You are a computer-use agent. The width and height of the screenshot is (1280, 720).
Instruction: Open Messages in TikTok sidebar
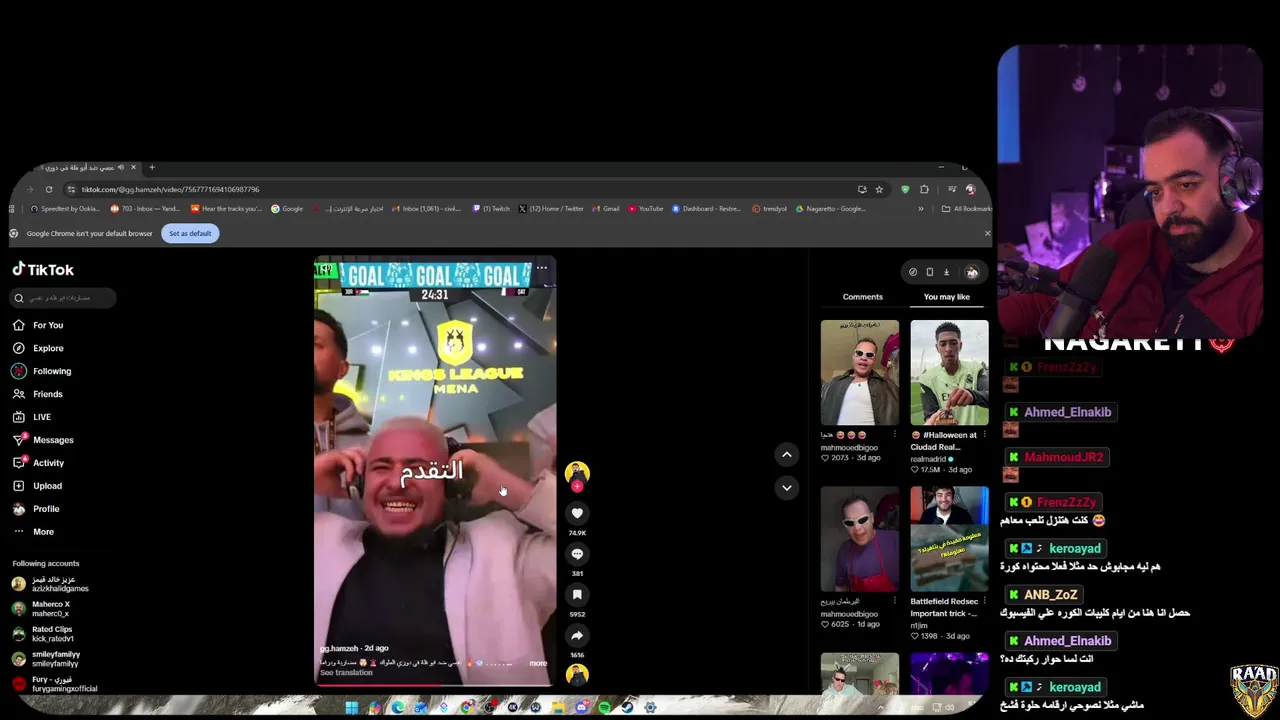43,440
